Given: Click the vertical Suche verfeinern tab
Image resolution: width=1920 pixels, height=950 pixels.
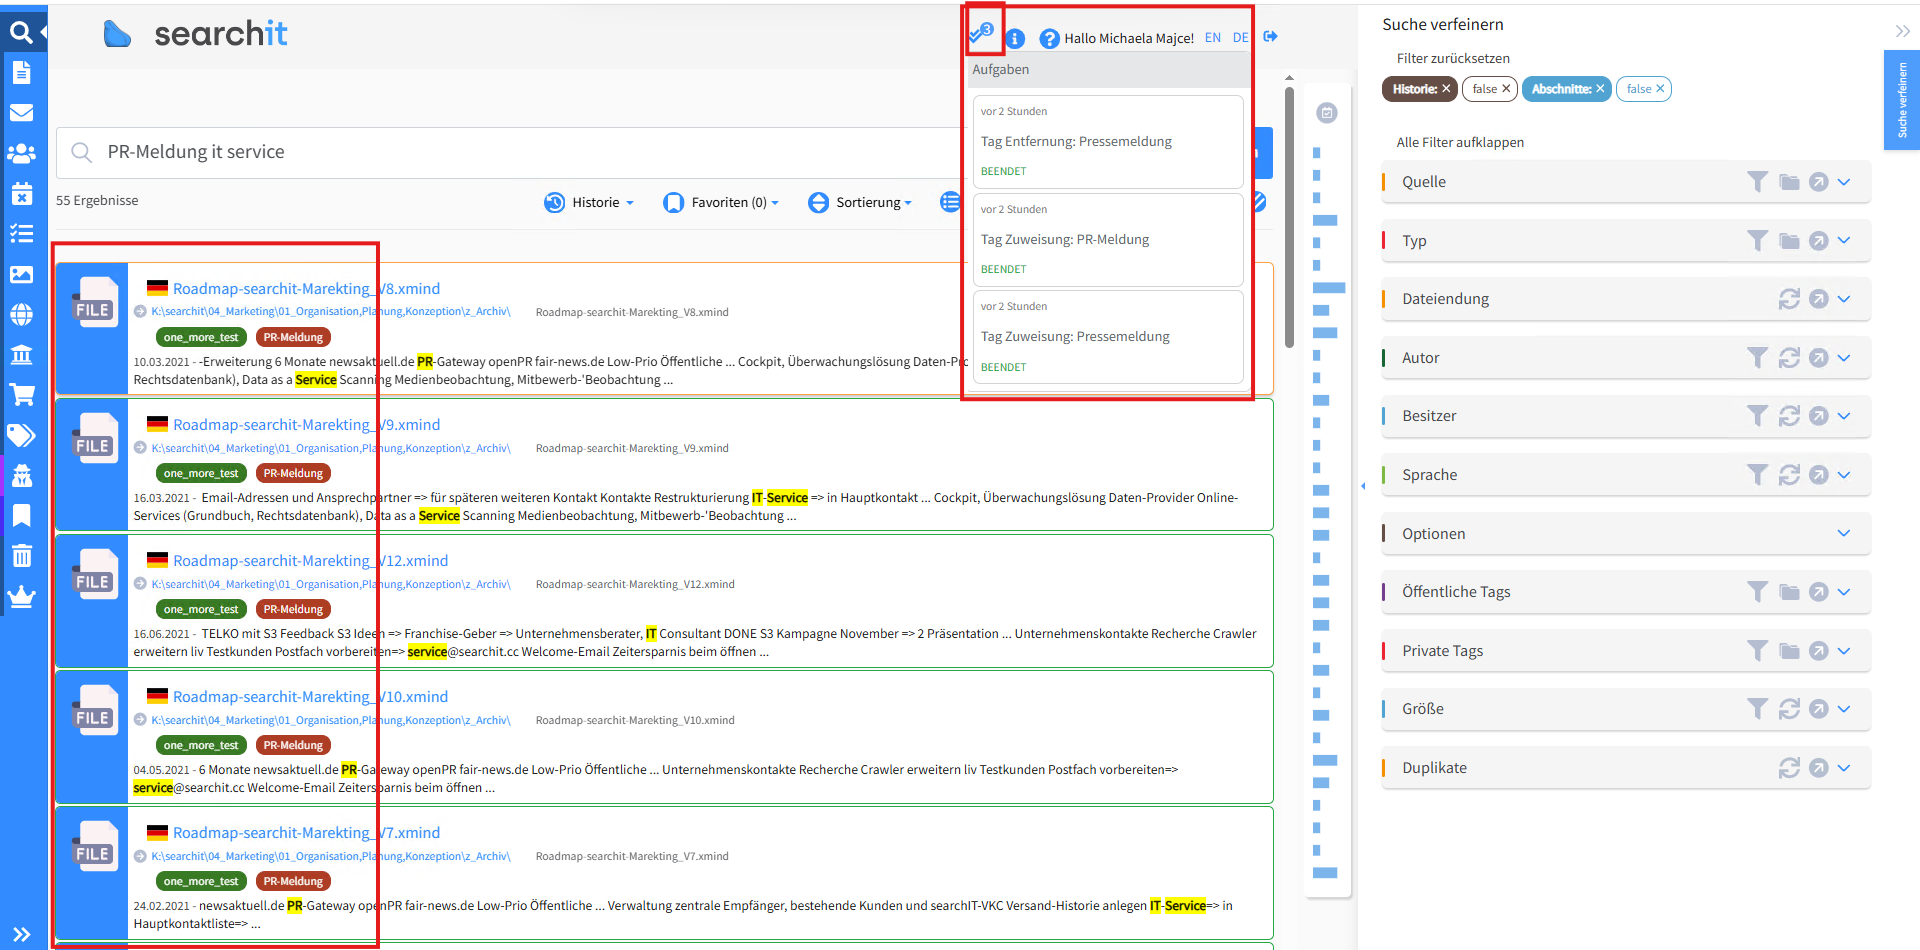Looking at the screenshot, I should [1901, 100].
